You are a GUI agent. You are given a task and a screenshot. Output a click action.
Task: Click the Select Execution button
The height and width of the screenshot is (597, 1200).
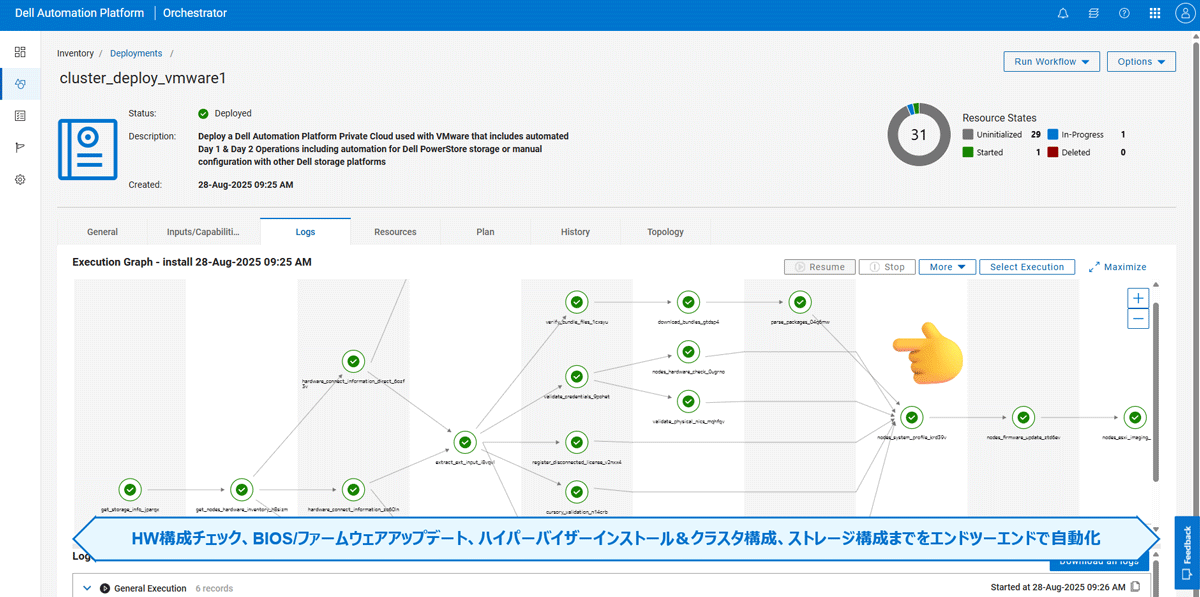coord(1027,267)
